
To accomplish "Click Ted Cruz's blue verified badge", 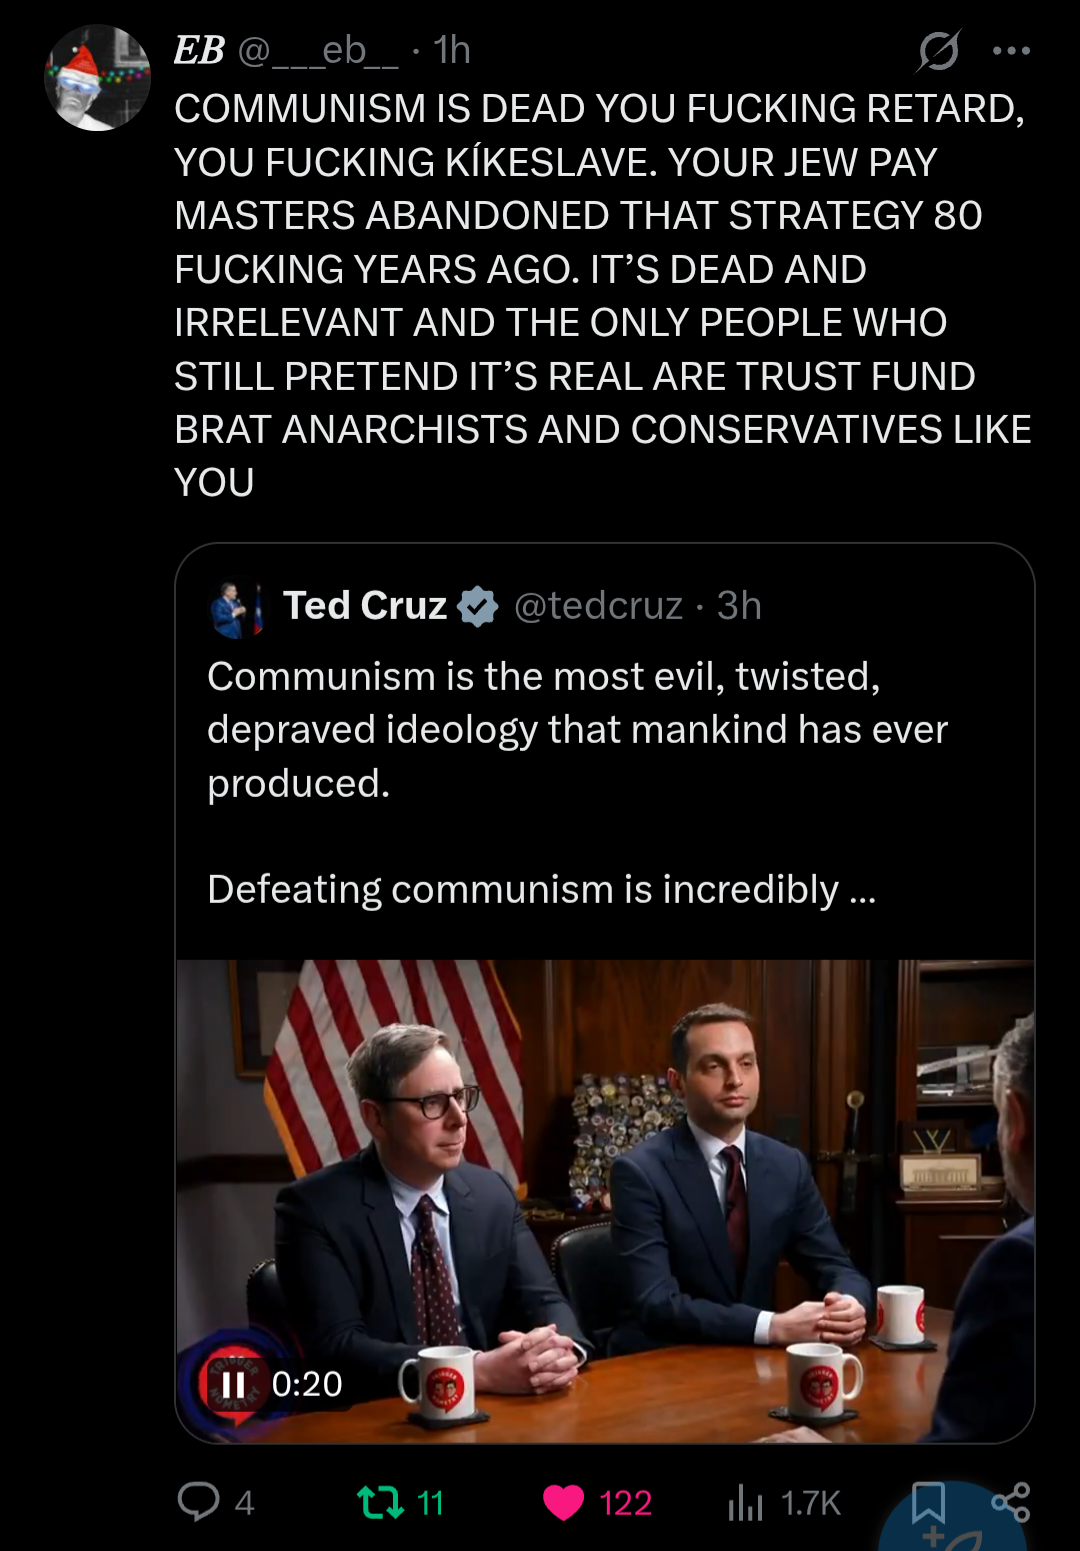I will pos(477,606).
